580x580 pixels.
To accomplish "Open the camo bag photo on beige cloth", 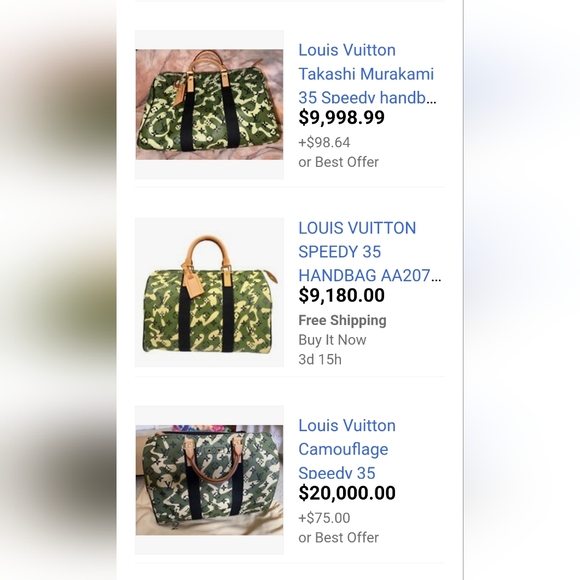I will pyautogui.click(x=209, y=480).
